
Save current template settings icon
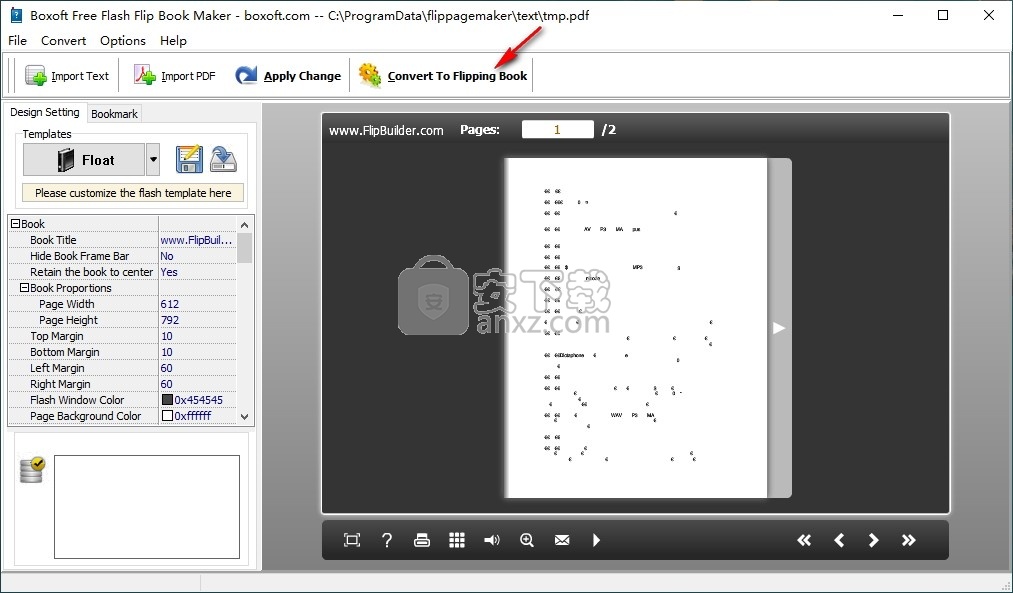(x=189, y=160)
